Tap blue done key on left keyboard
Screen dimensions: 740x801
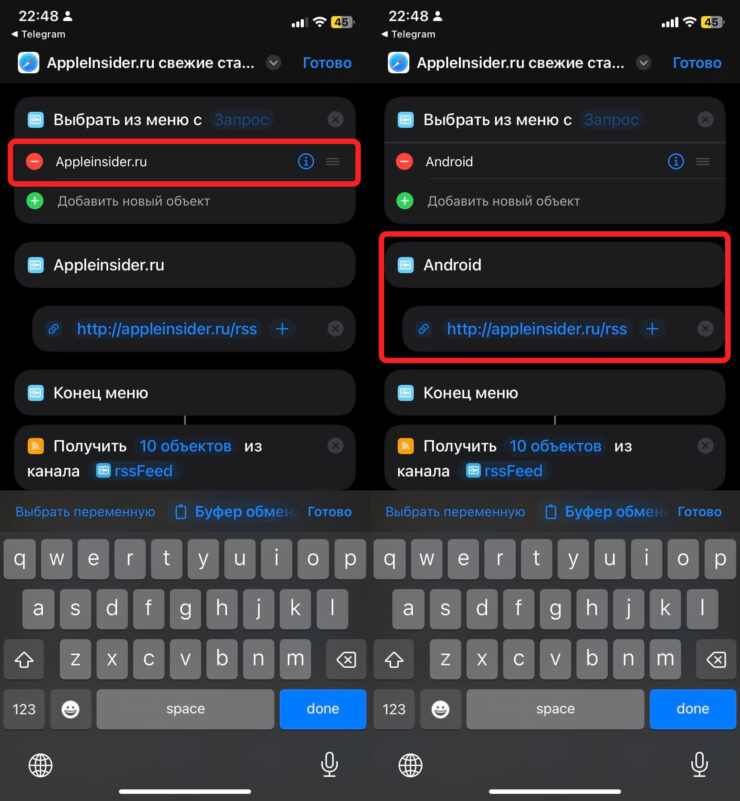click(x=323, y=709)
